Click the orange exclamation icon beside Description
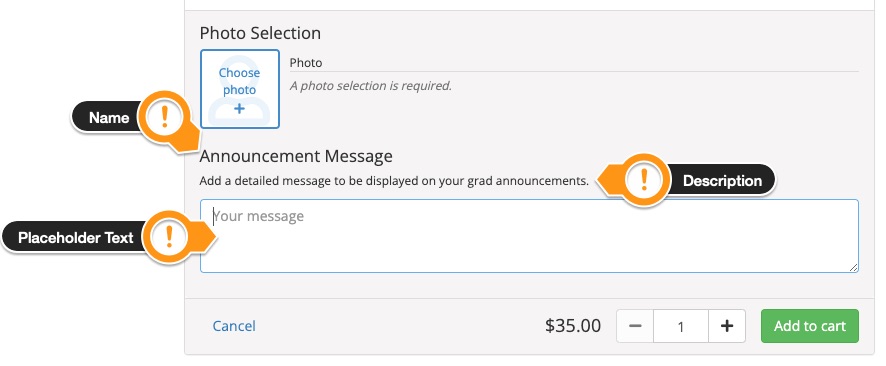This screenshot has width=886, height=366. coord(644,180)
